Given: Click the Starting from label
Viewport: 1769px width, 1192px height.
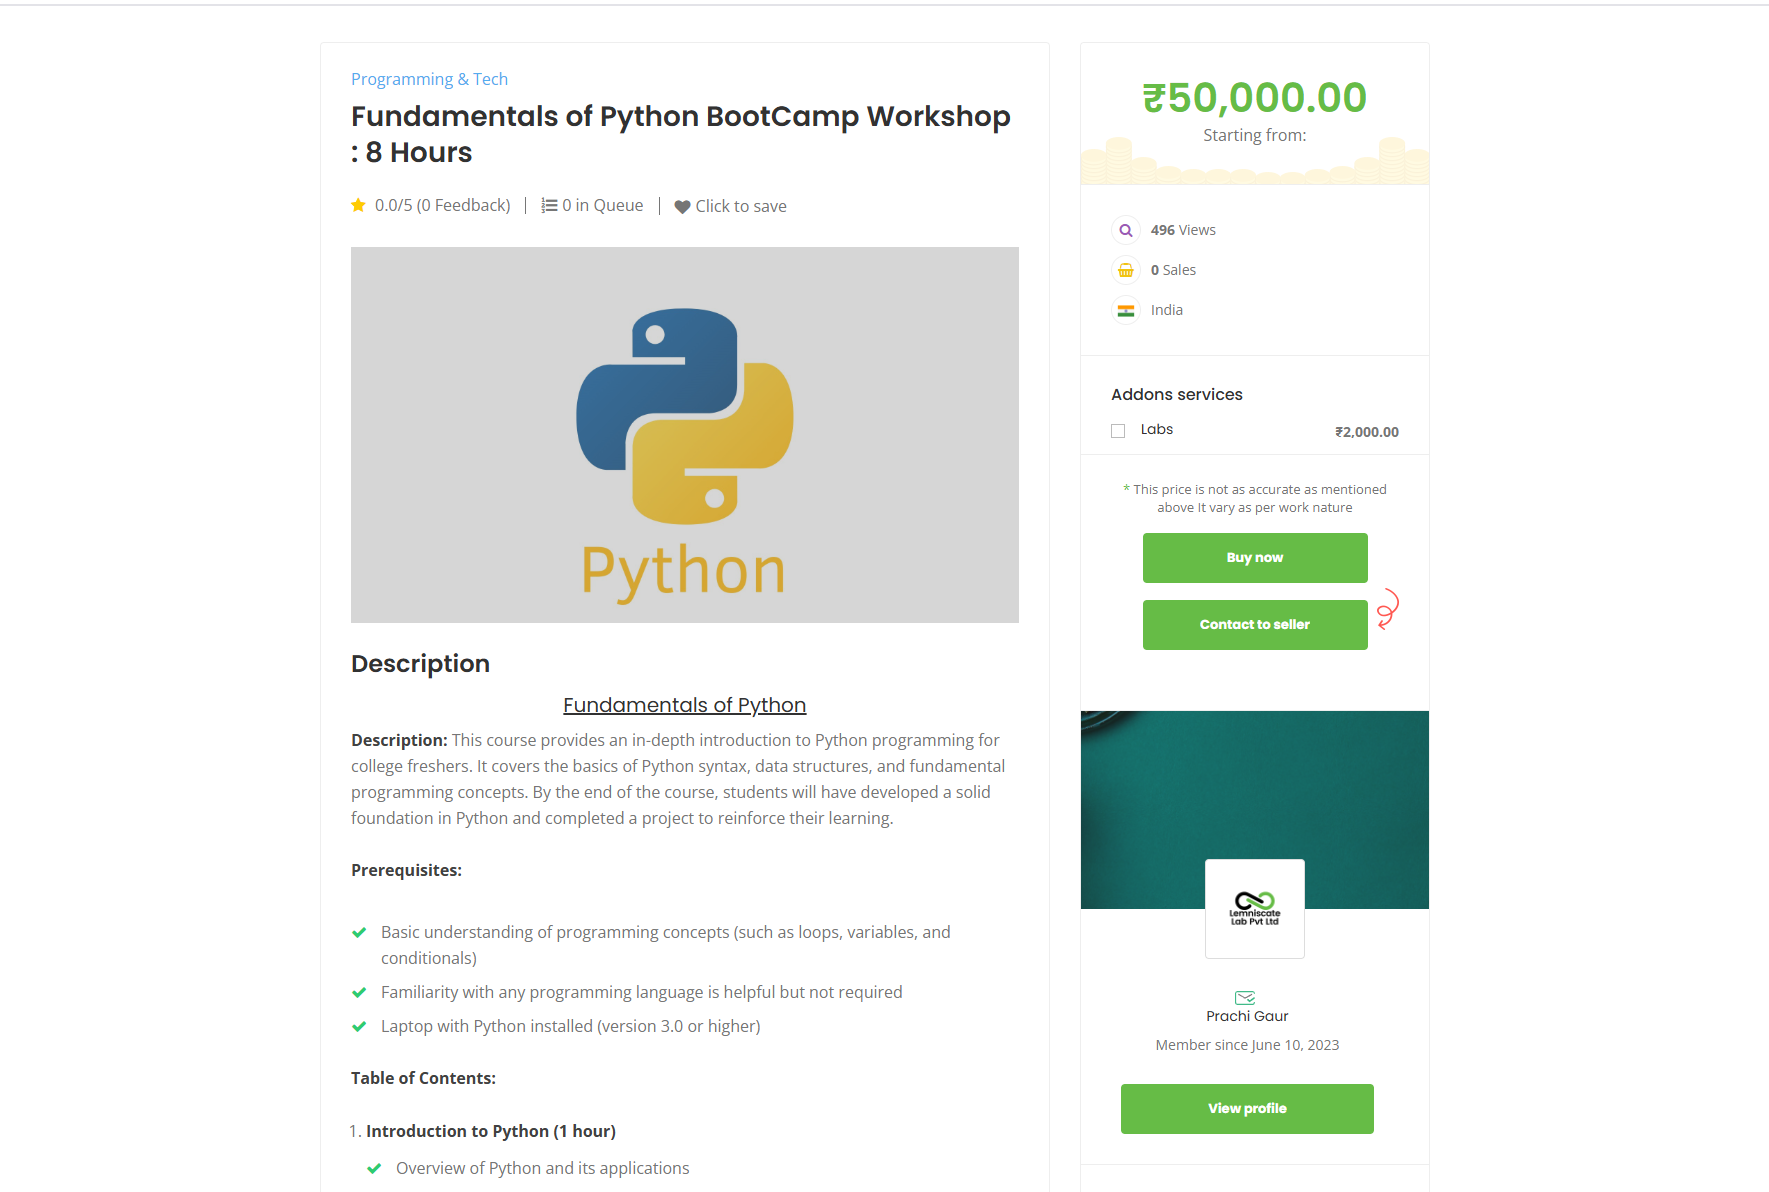Looking at the screenshot, I should [1255, 135].
